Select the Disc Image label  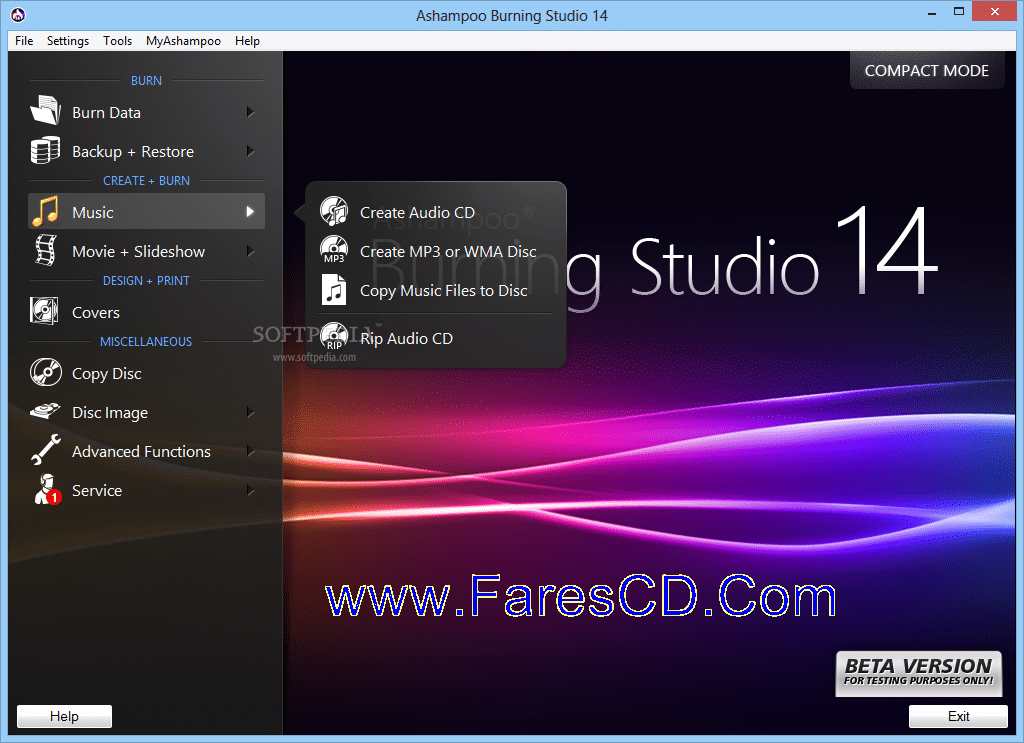pos(110,413)
